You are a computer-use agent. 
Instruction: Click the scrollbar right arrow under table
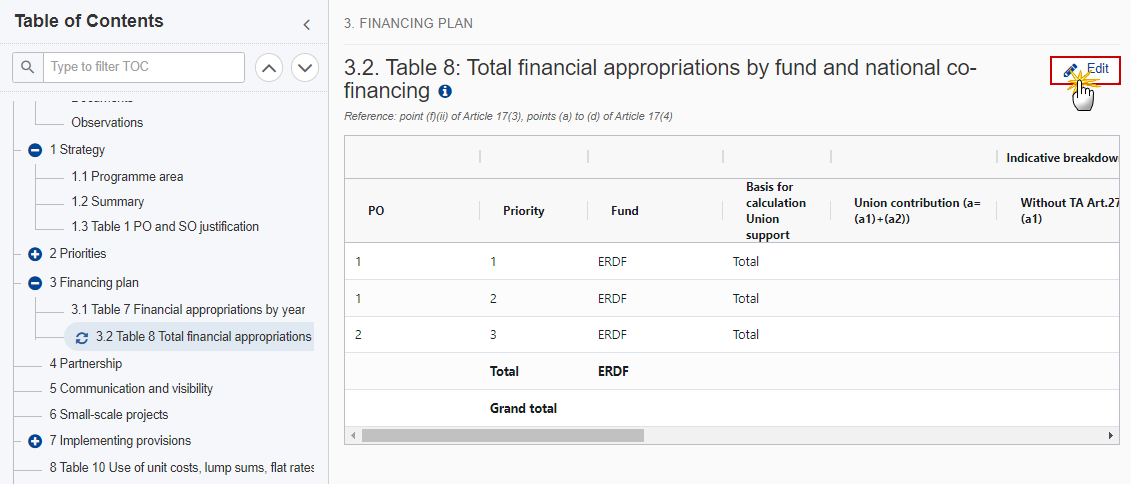(x=1111, y=436)
